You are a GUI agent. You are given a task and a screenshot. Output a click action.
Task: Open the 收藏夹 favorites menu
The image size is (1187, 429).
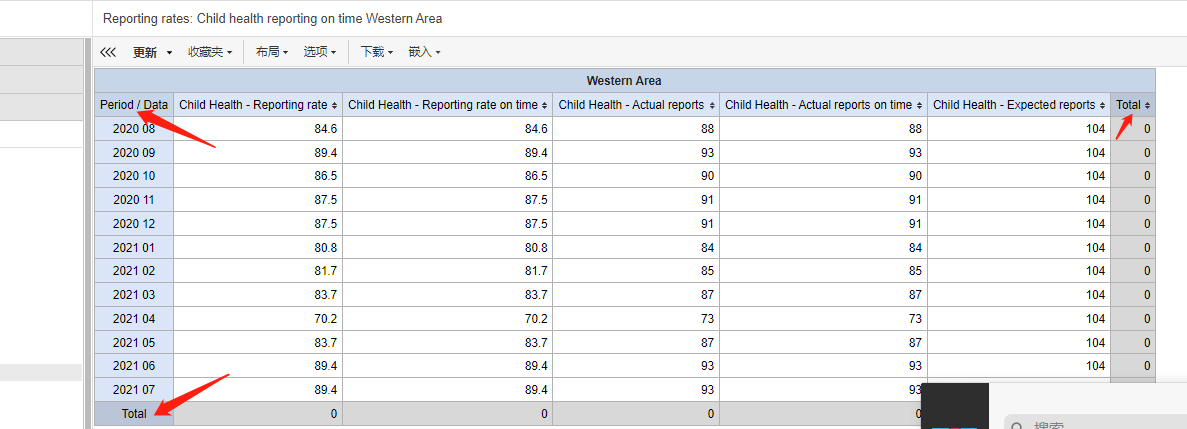pyautogui.click(x=210, y=52)
